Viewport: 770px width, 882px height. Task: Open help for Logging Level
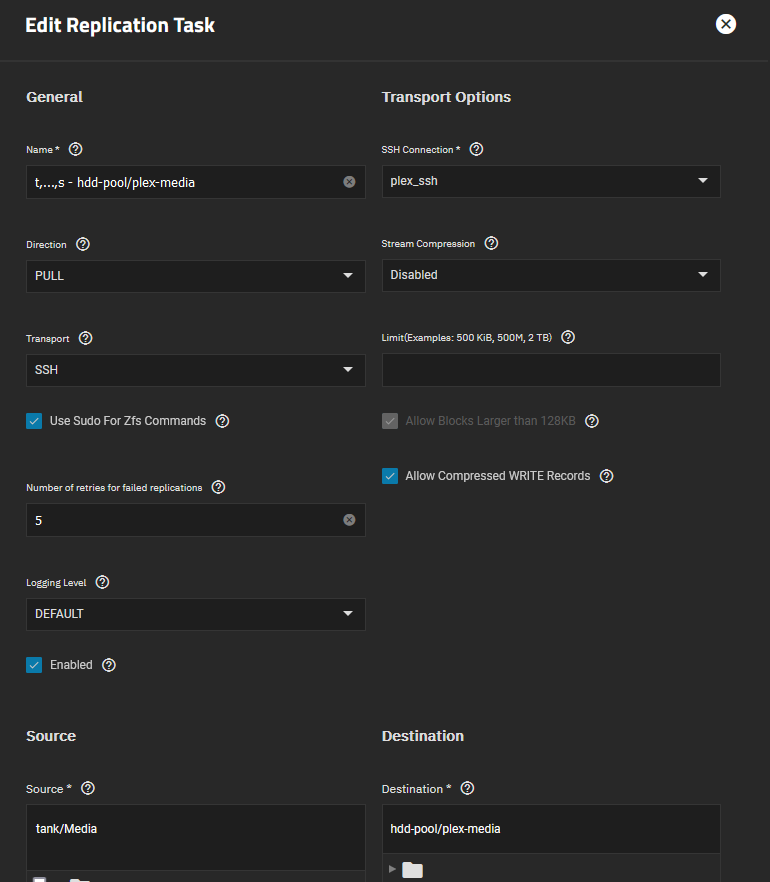(102, 582)
